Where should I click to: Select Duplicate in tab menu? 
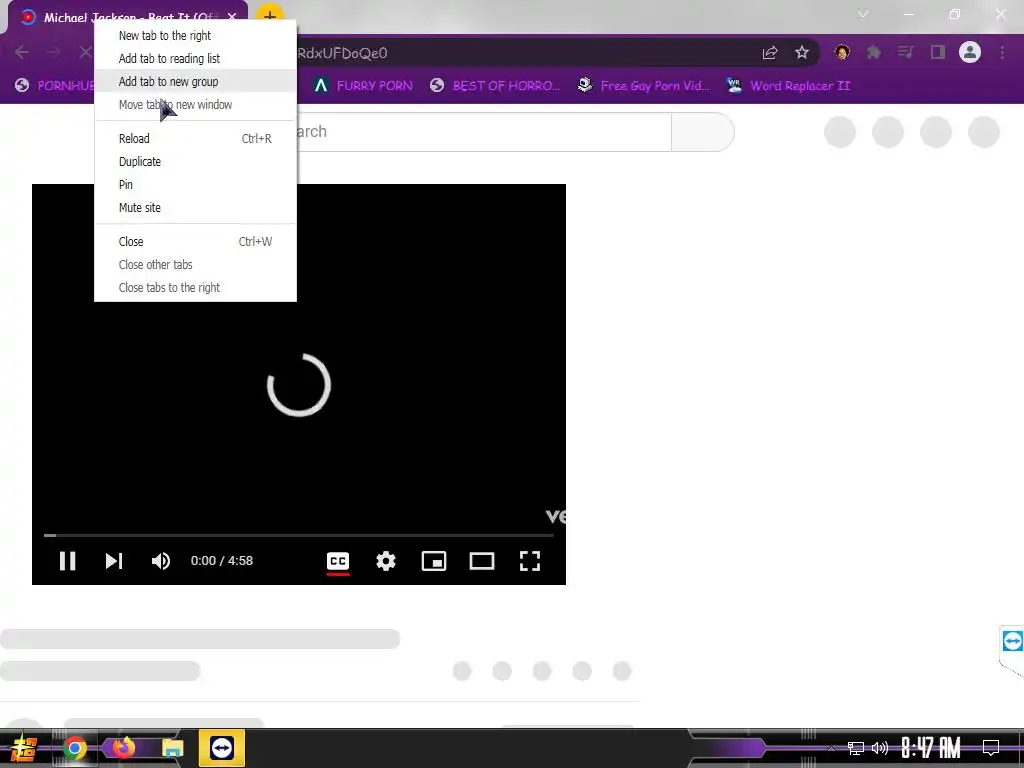click(x=195, y=161)
